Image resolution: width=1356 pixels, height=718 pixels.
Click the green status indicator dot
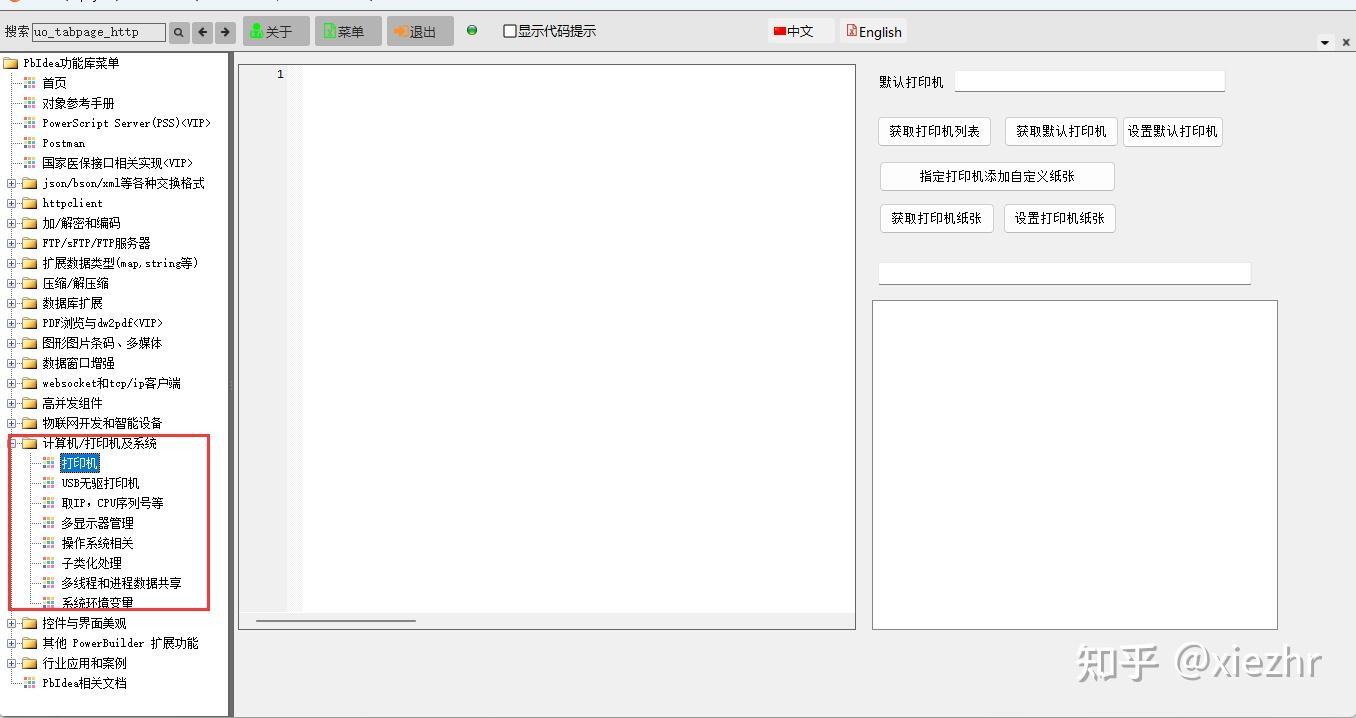(x=472, y=30)
